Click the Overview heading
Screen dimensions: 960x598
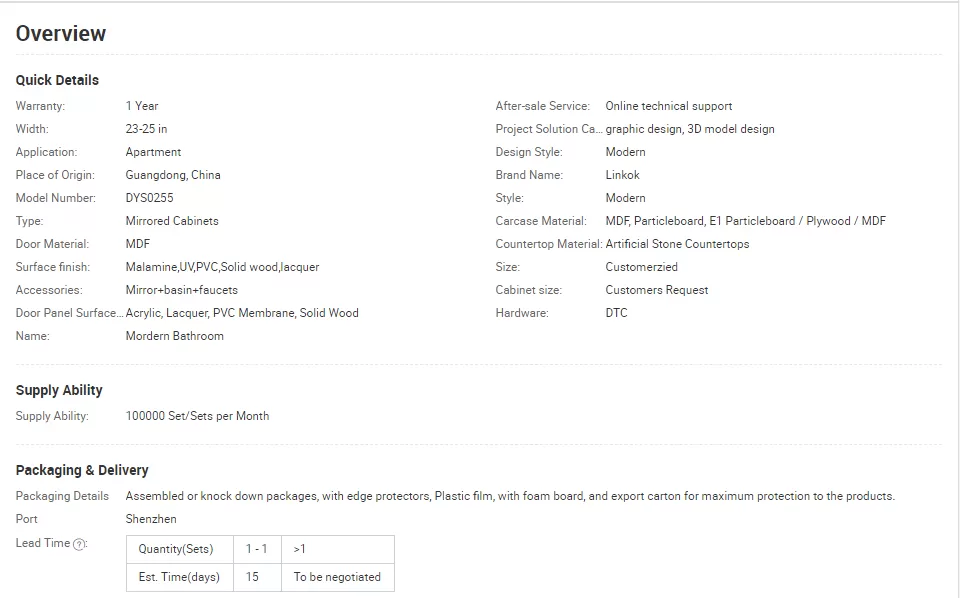click(x=61, y=34)
